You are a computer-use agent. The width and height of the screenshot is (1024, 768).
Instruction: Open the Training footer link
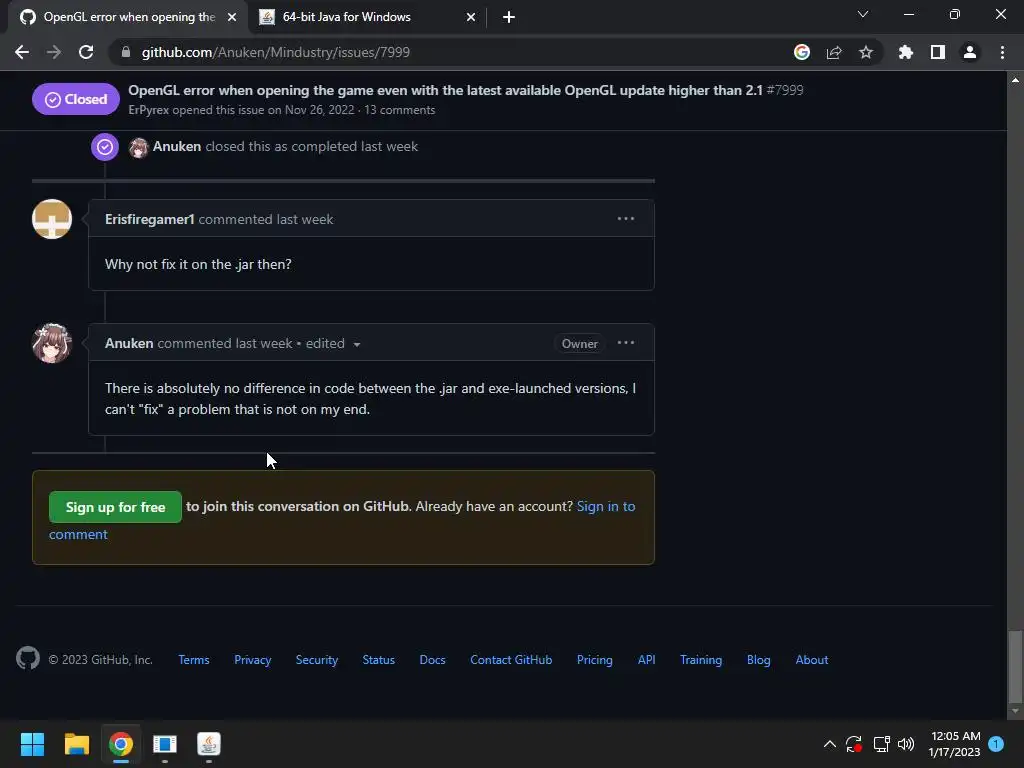pyautogui.click(x=701, y=660)
